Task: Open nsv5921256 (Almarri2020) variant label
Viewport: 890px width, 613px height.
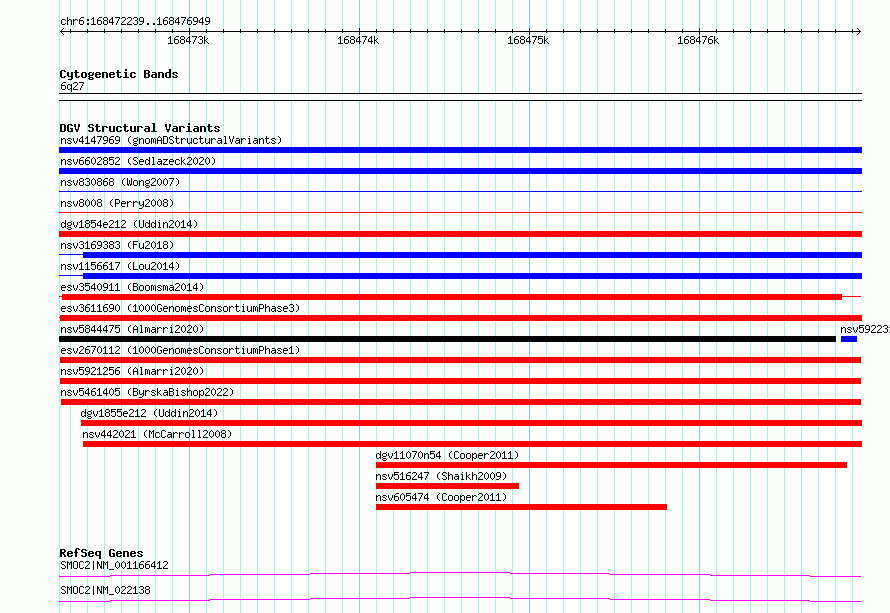Action: point(132,371)
